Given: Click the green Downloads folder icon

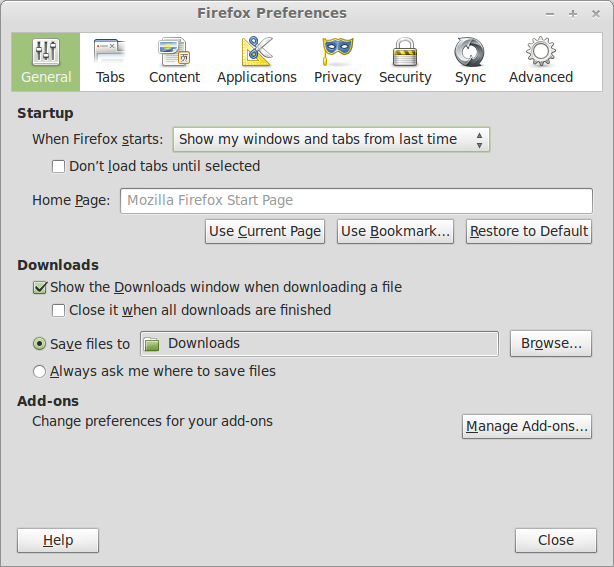Looking at the screenshot, I should (x=151, y=344).
